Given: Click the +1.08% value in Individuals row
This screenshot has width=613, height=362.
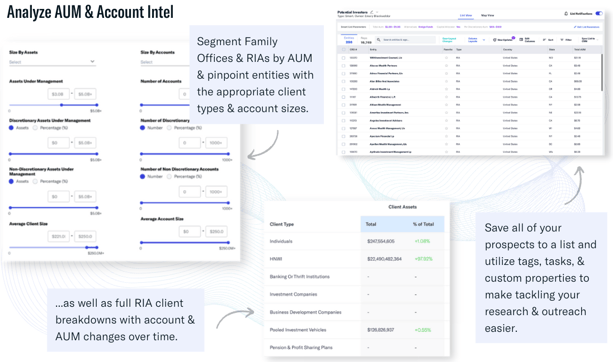Looking at the screenshot, I should tap(422, 241).
